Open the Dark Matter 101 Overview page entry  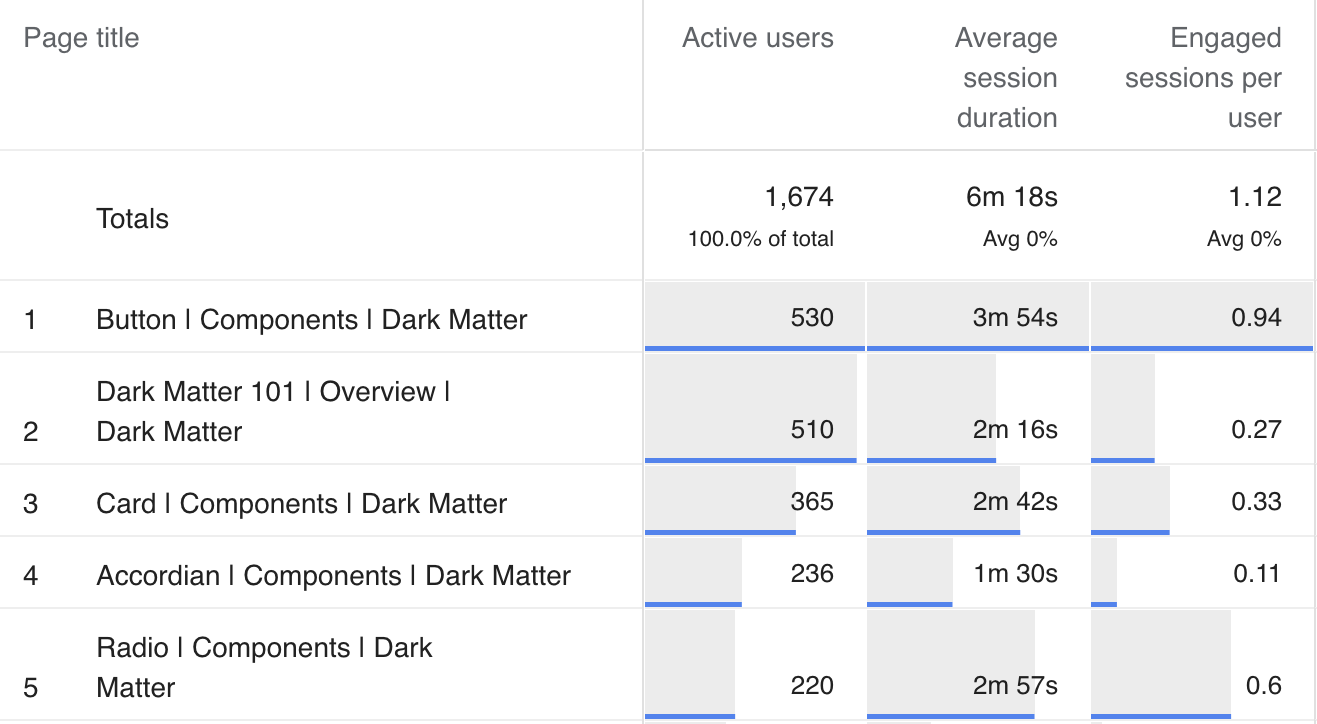[272, 411]
